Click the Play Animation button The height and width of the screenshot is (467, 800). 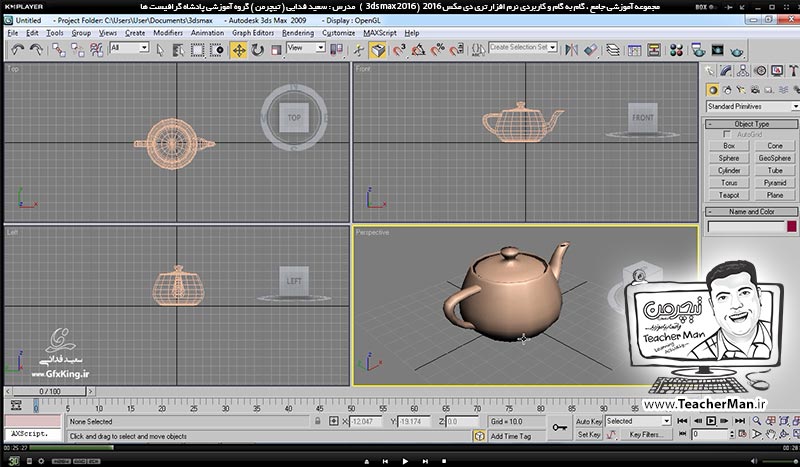711,421
